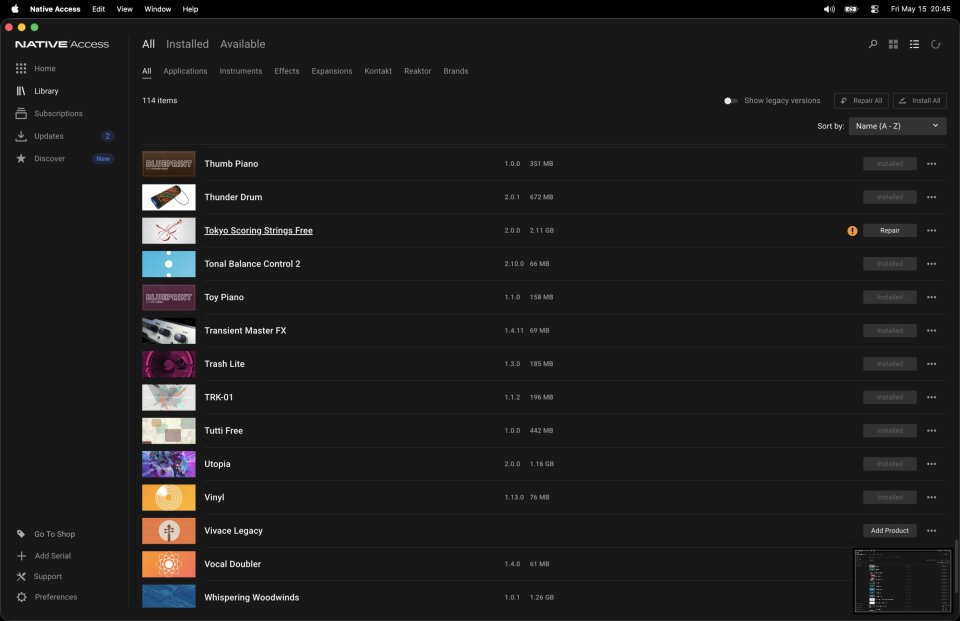The width and height of the screenshot is (960, 621).
Task: Open the Window menu in menu bar
Action: pos(157,9)
